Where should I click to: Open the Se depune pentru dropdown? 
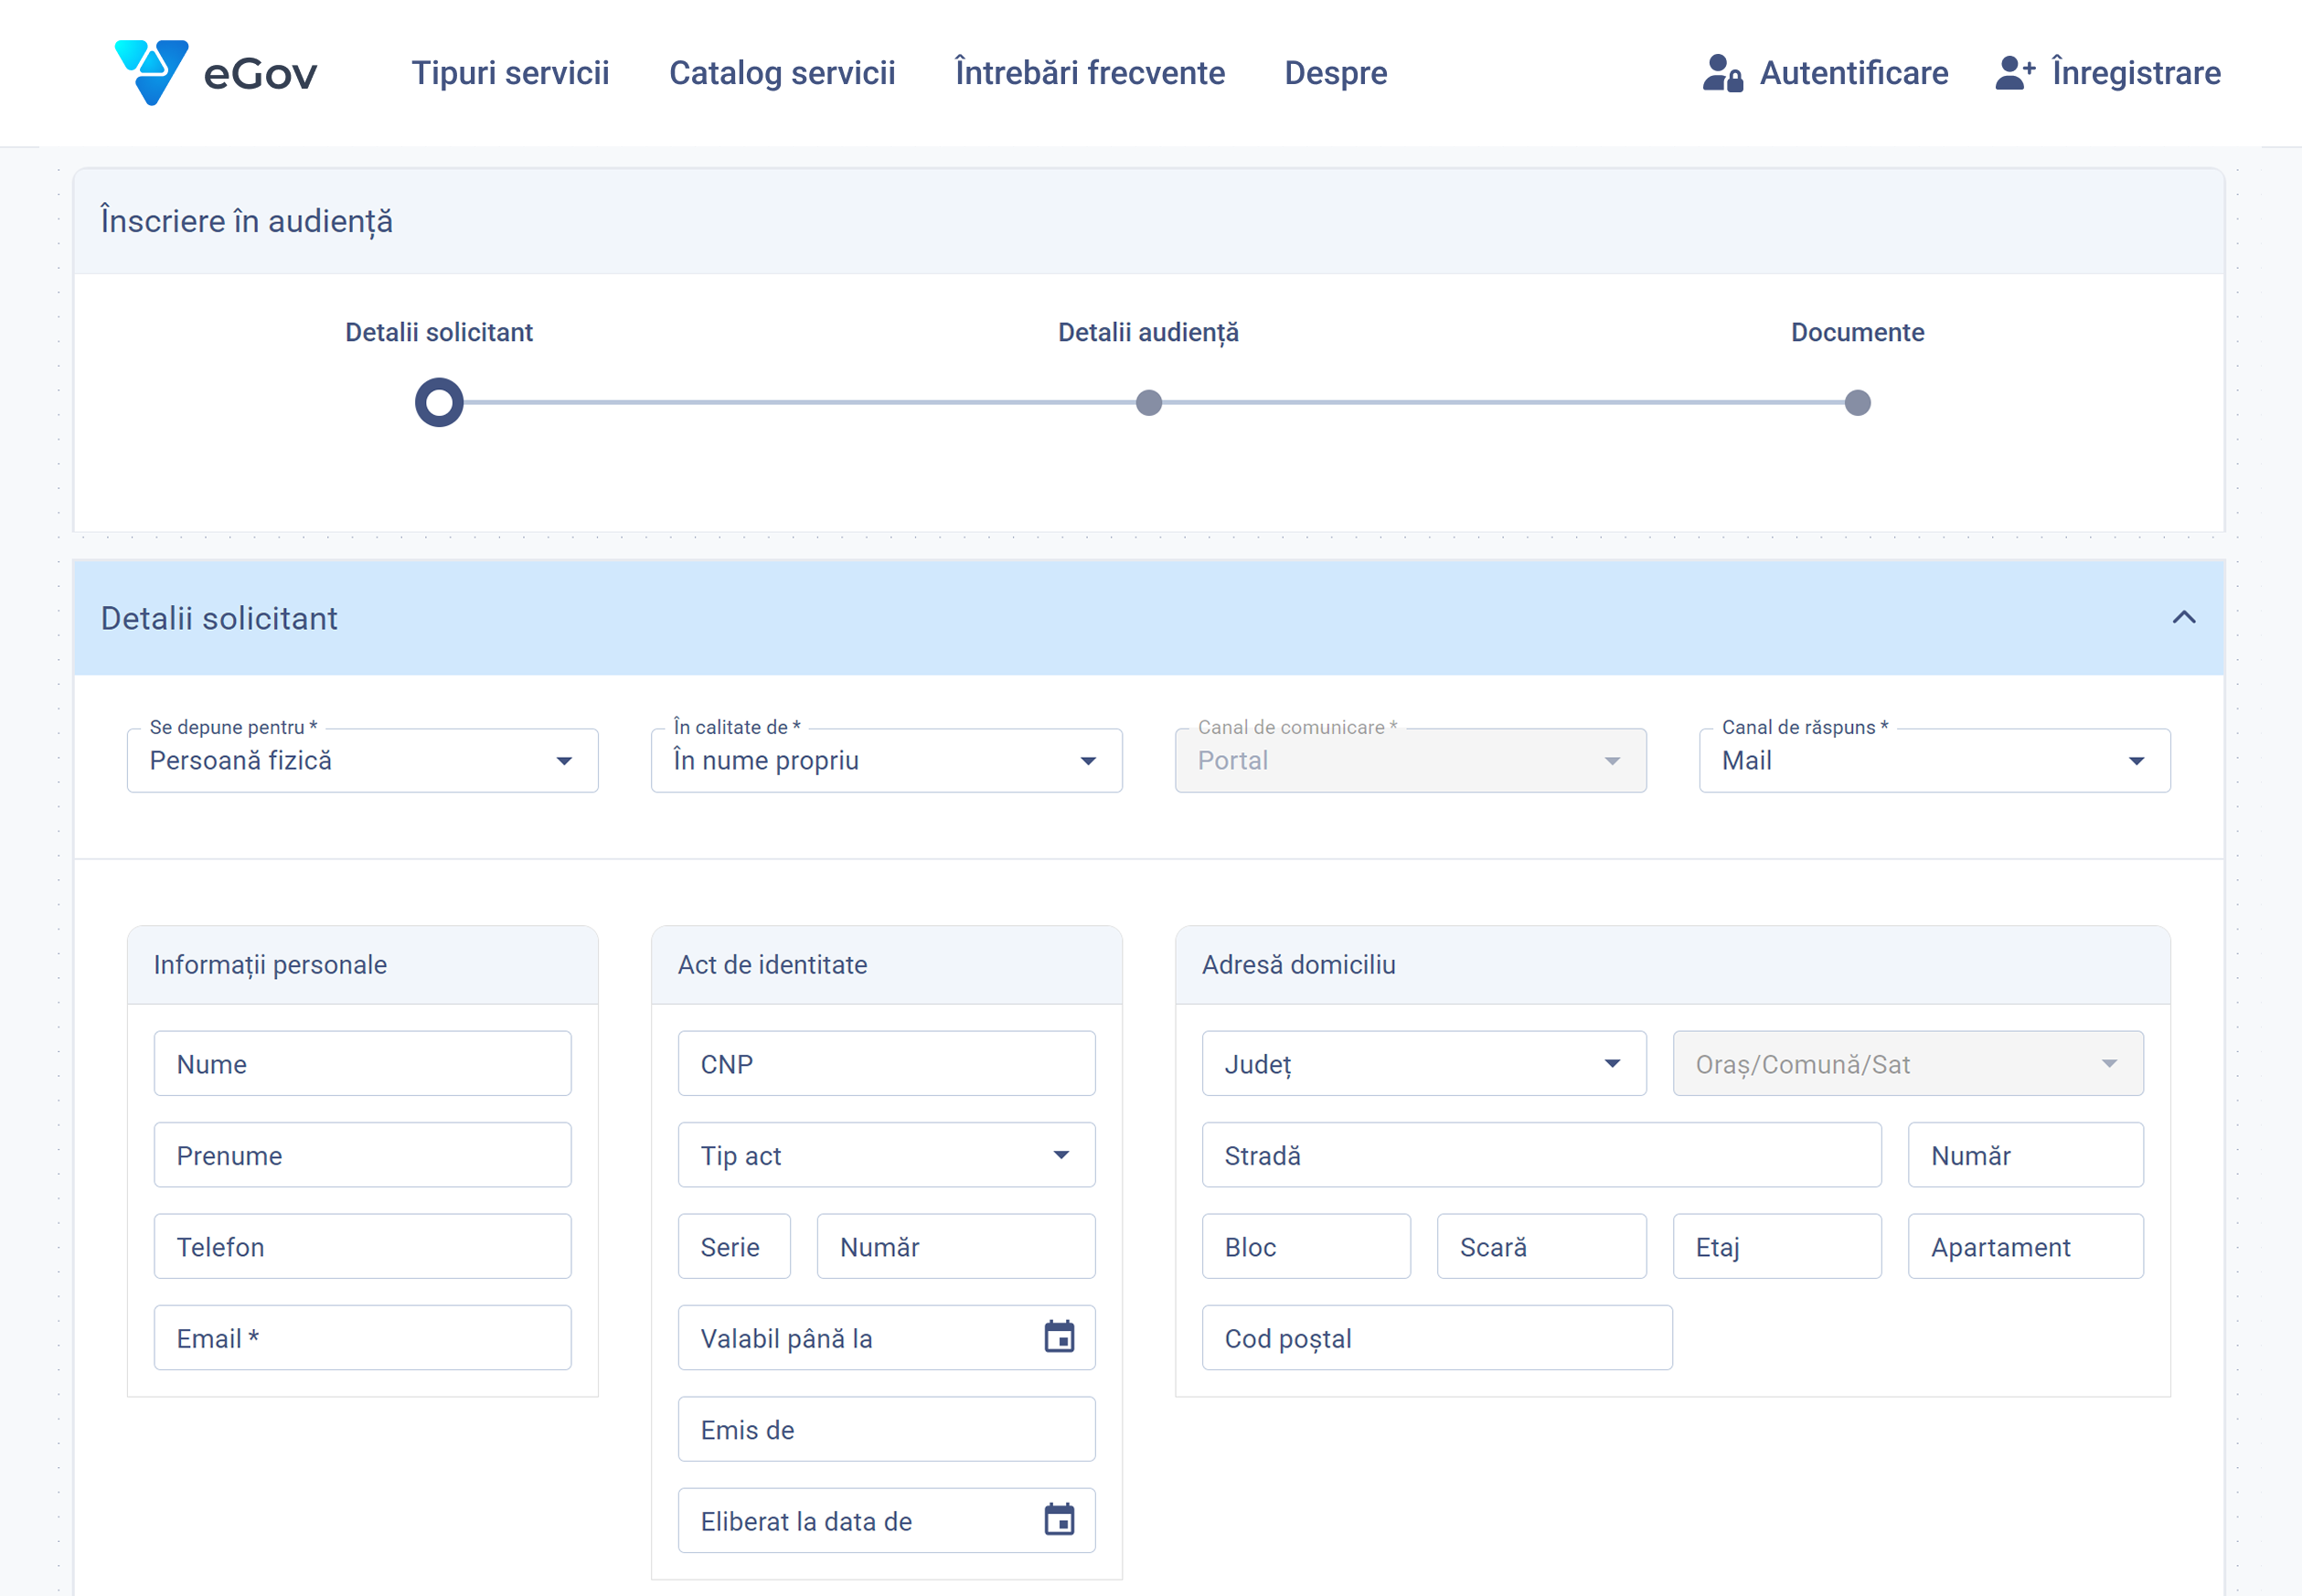pos(362,761)
